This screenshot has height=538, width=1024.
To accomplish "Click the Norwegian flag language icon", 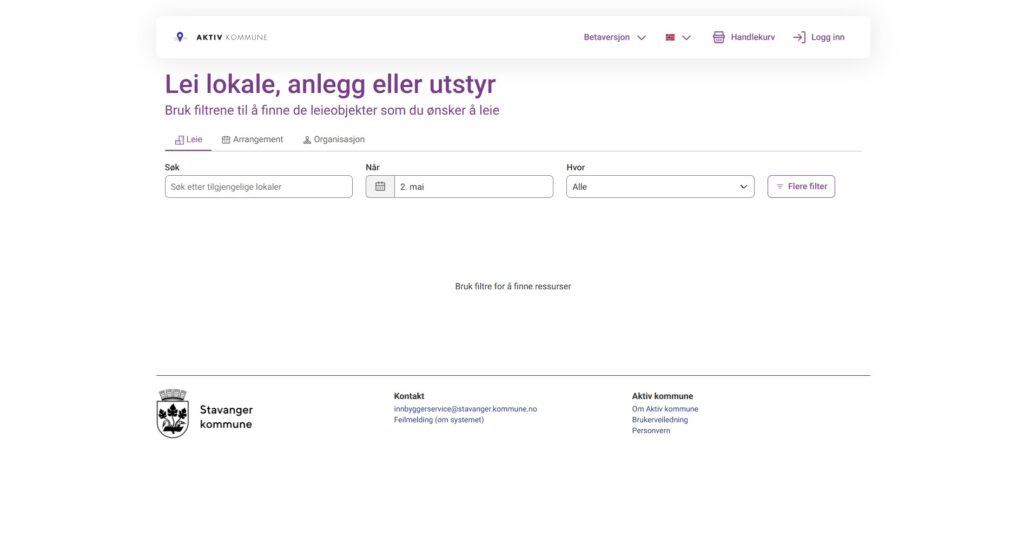I will coord(670,37).
